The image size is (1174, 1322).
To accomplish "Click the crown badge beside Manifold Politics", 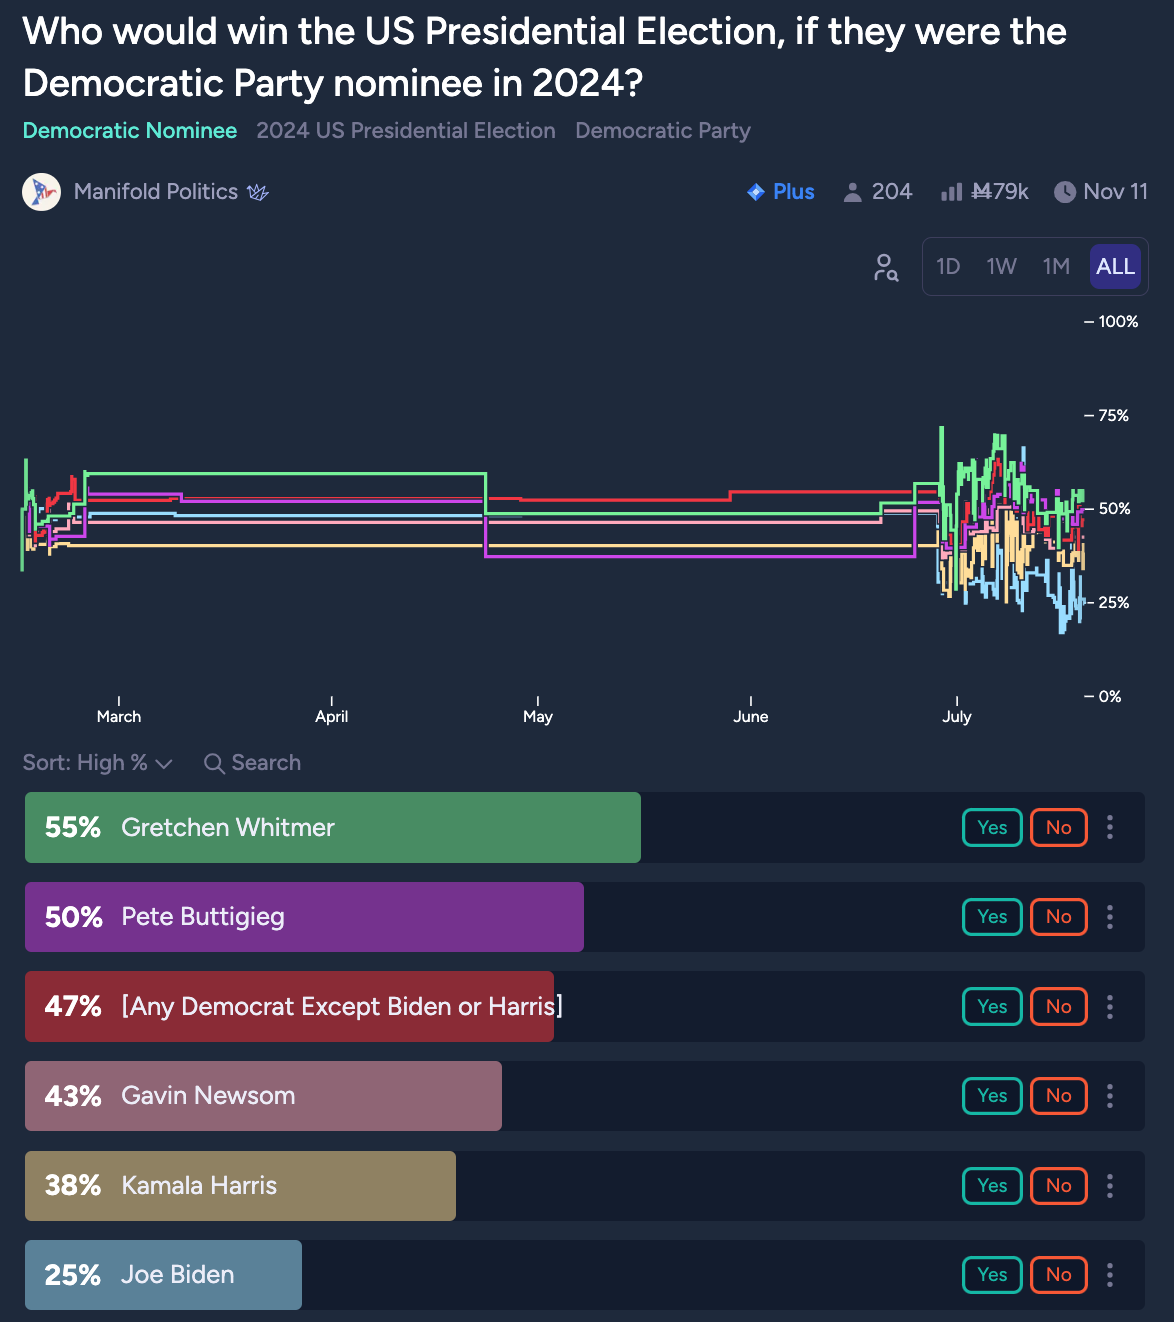I will click(258, 192).
